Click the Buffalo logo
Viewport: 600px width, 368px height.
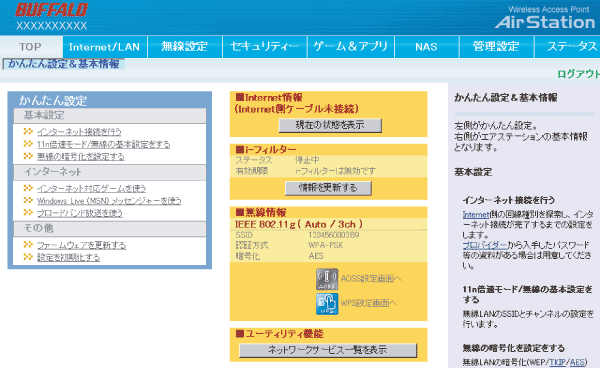point(52,10)
